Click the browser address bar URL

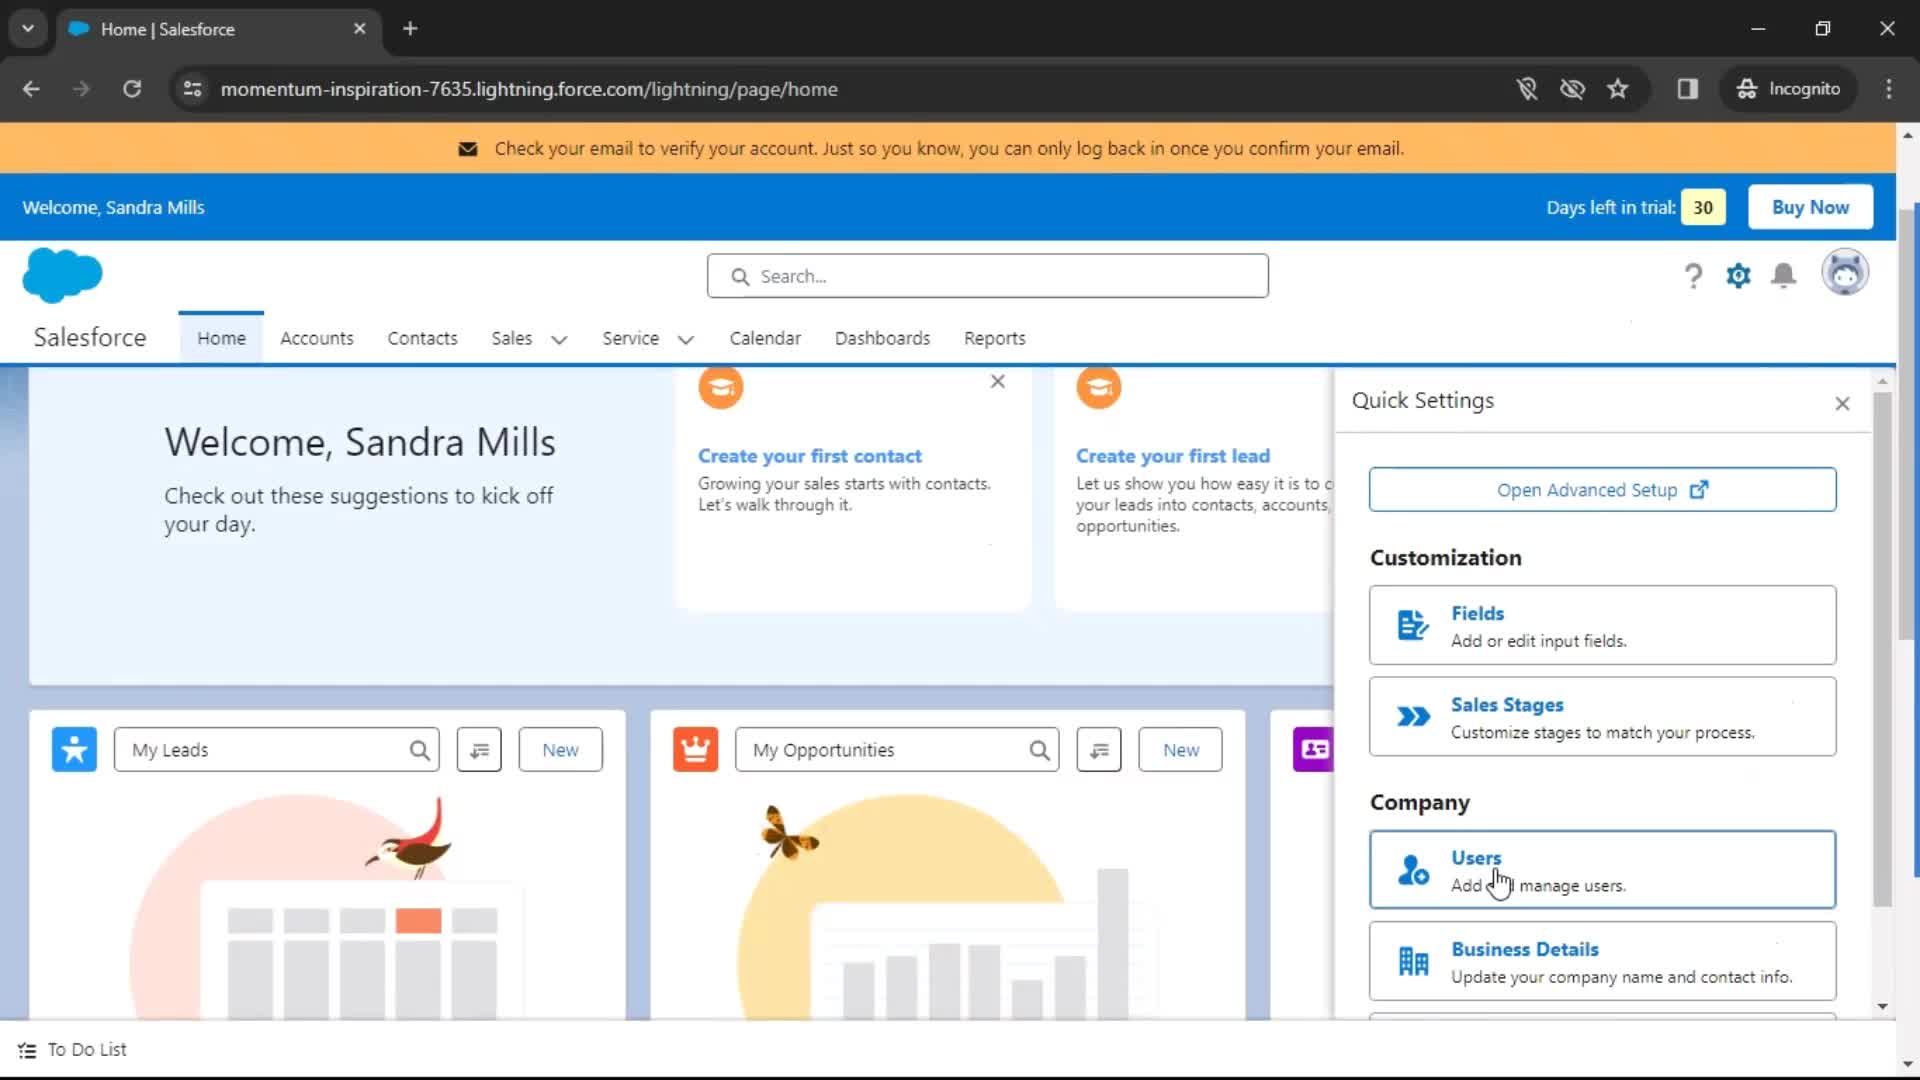[x=529, y=89]
